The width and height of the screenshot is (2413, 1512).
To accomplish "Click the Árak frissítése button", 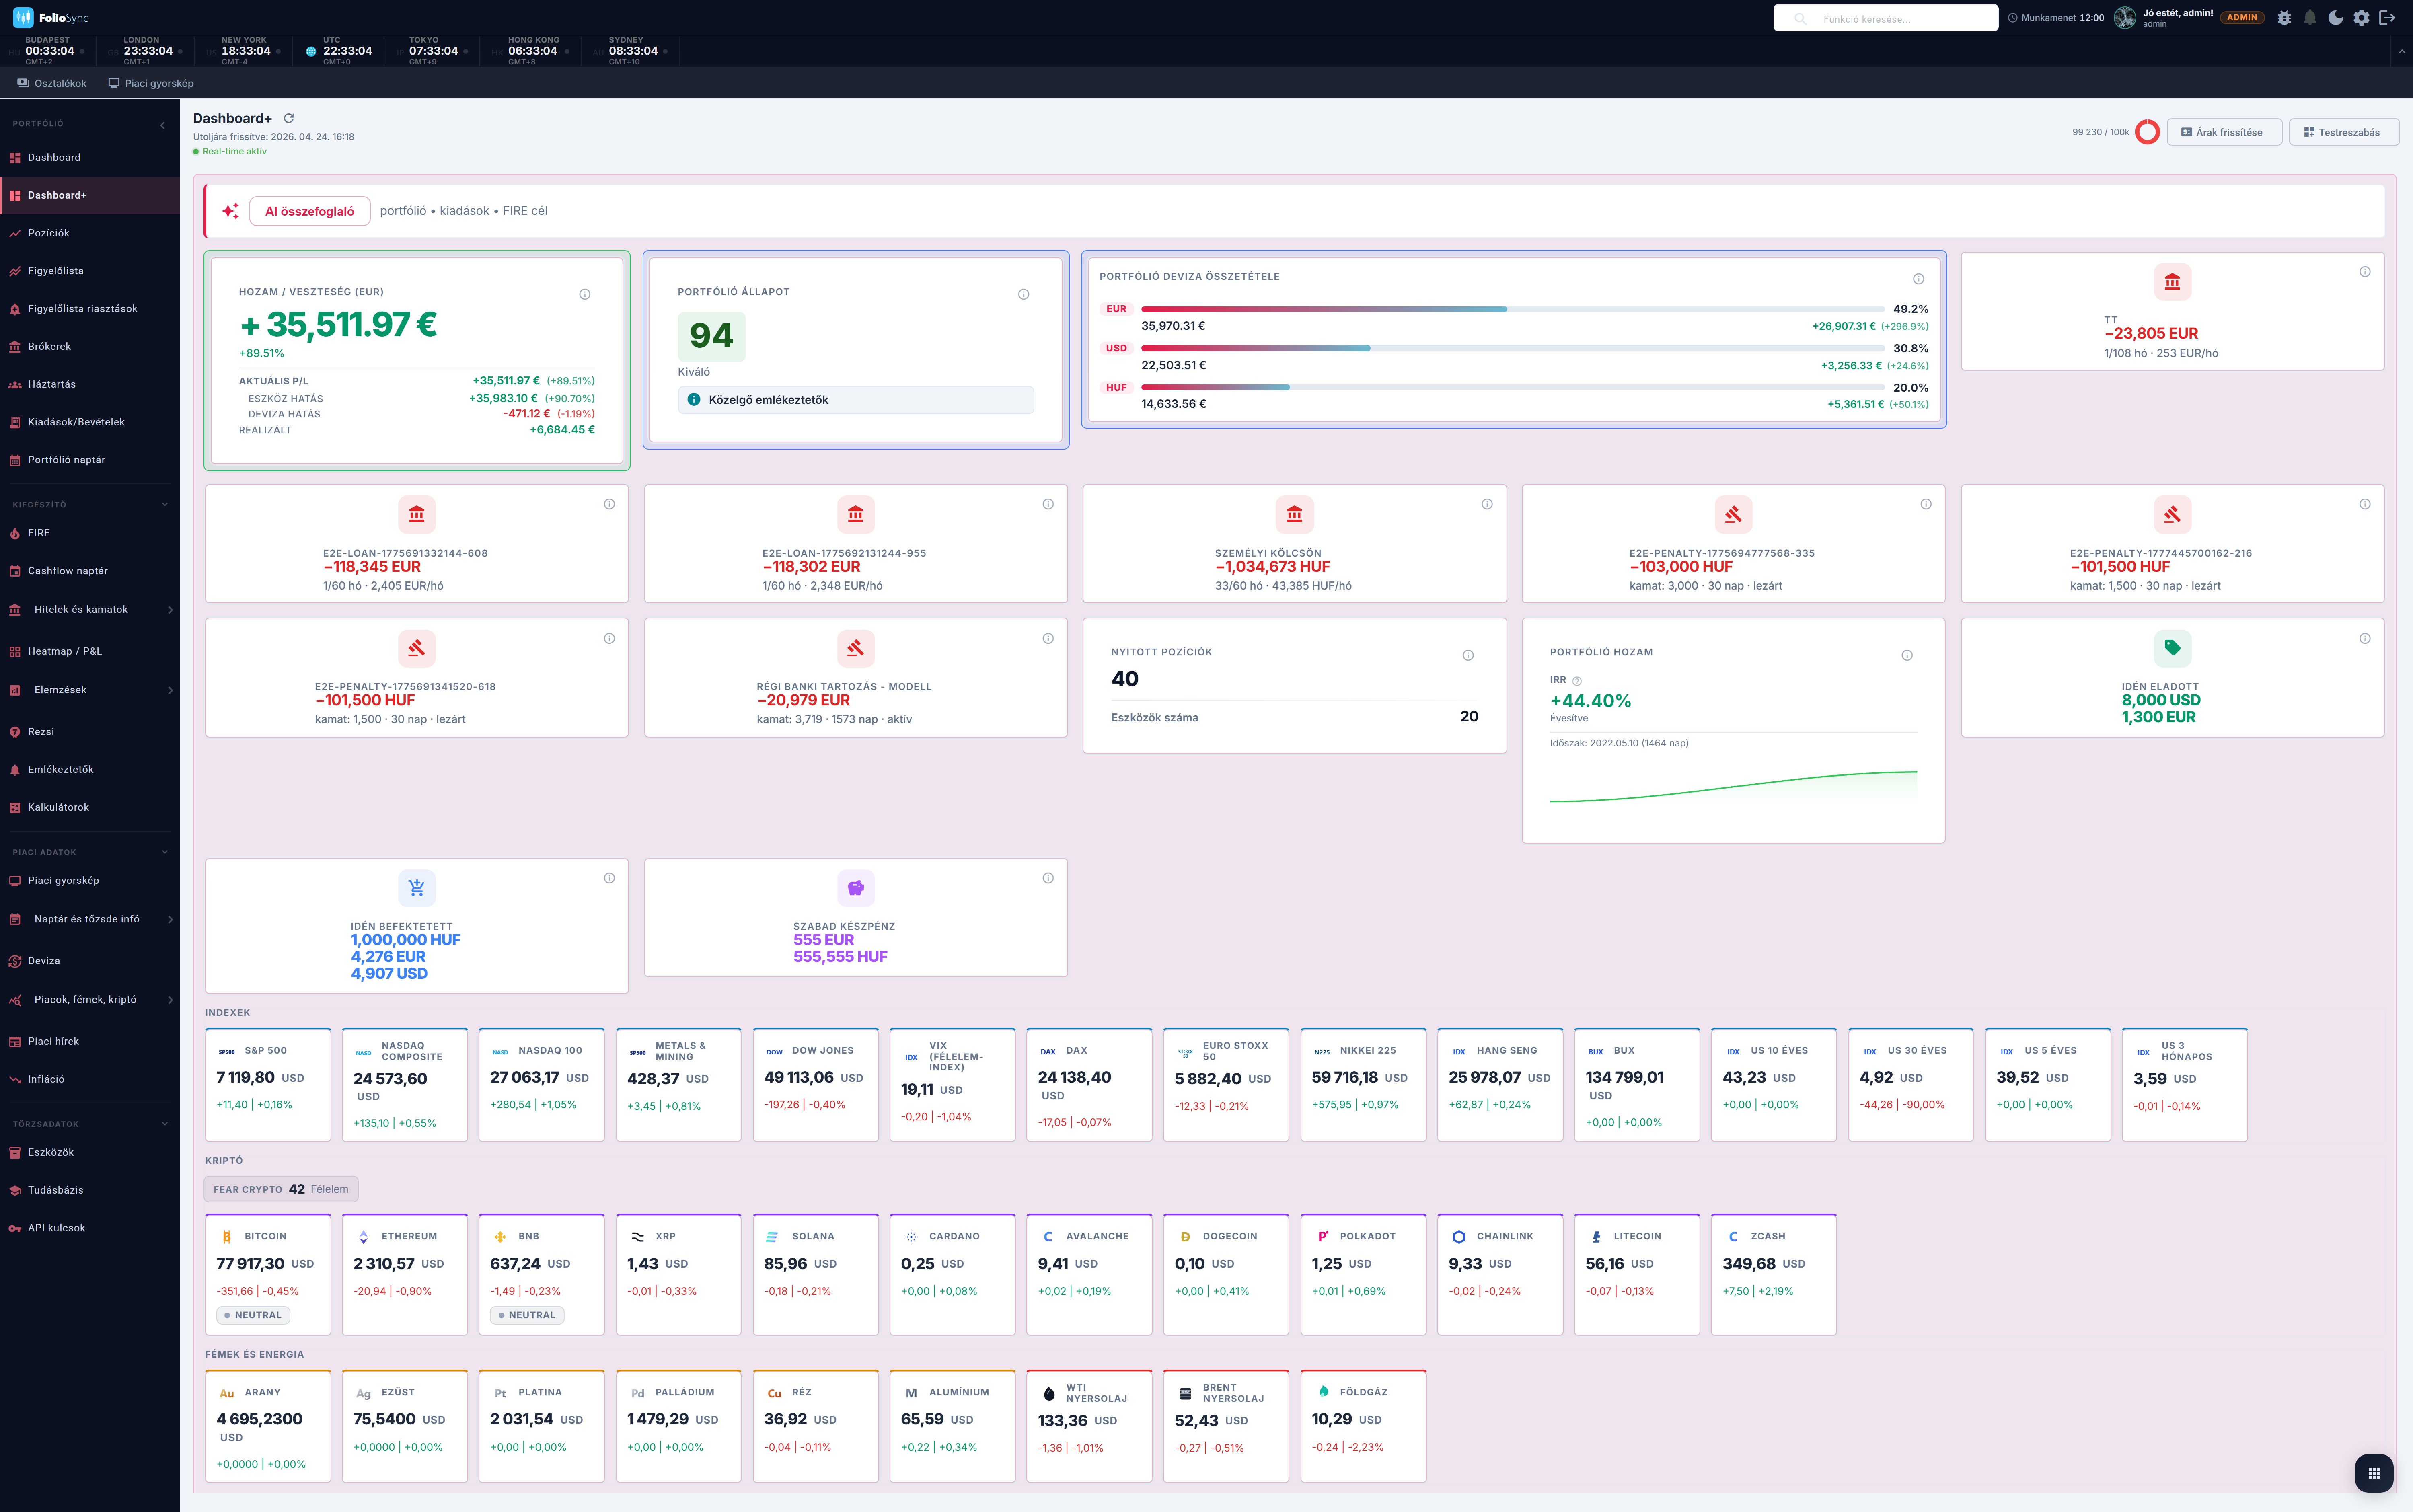I will point(2224,132).
